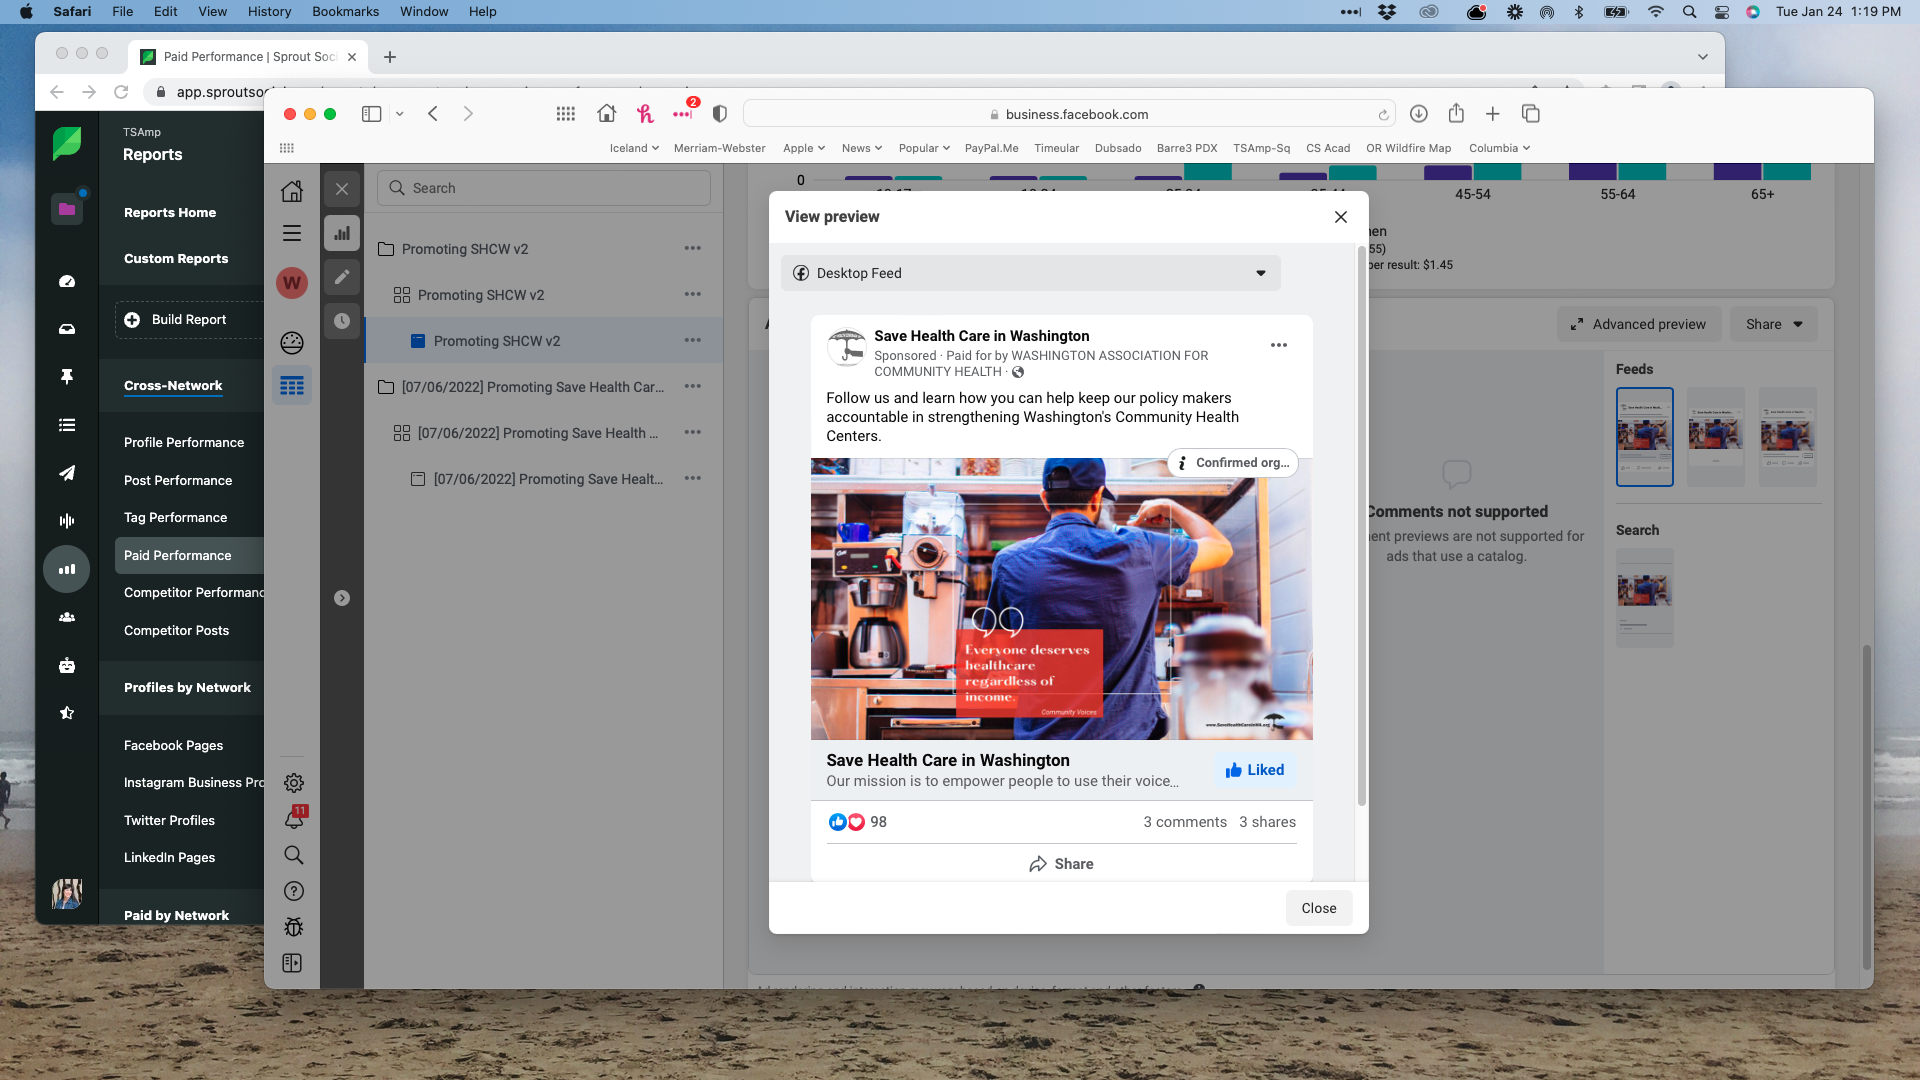Image resolution: width=1920 pixels, height=1080 pixels.
Task: Click the Close button in preview dialog
Action: pyautogui.click(x=1319, y=908)
